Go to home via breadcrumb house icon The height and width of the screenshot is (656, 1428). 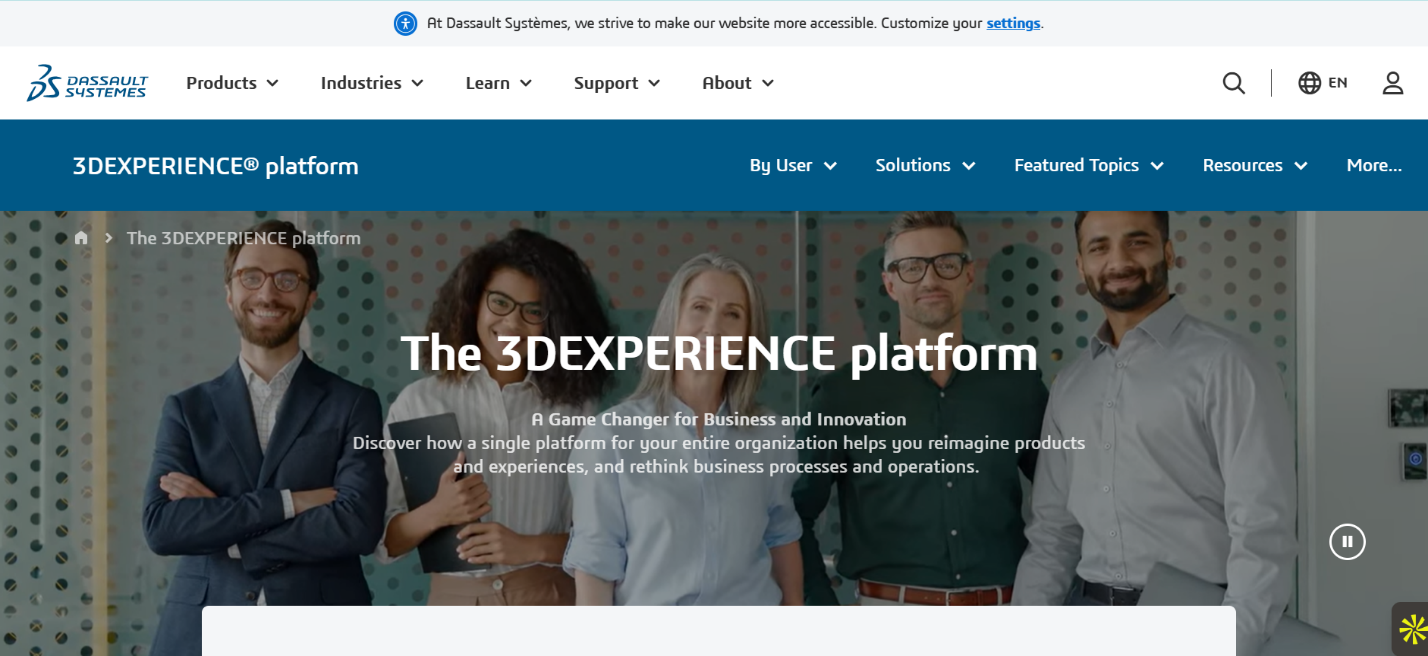pos(81,238)
